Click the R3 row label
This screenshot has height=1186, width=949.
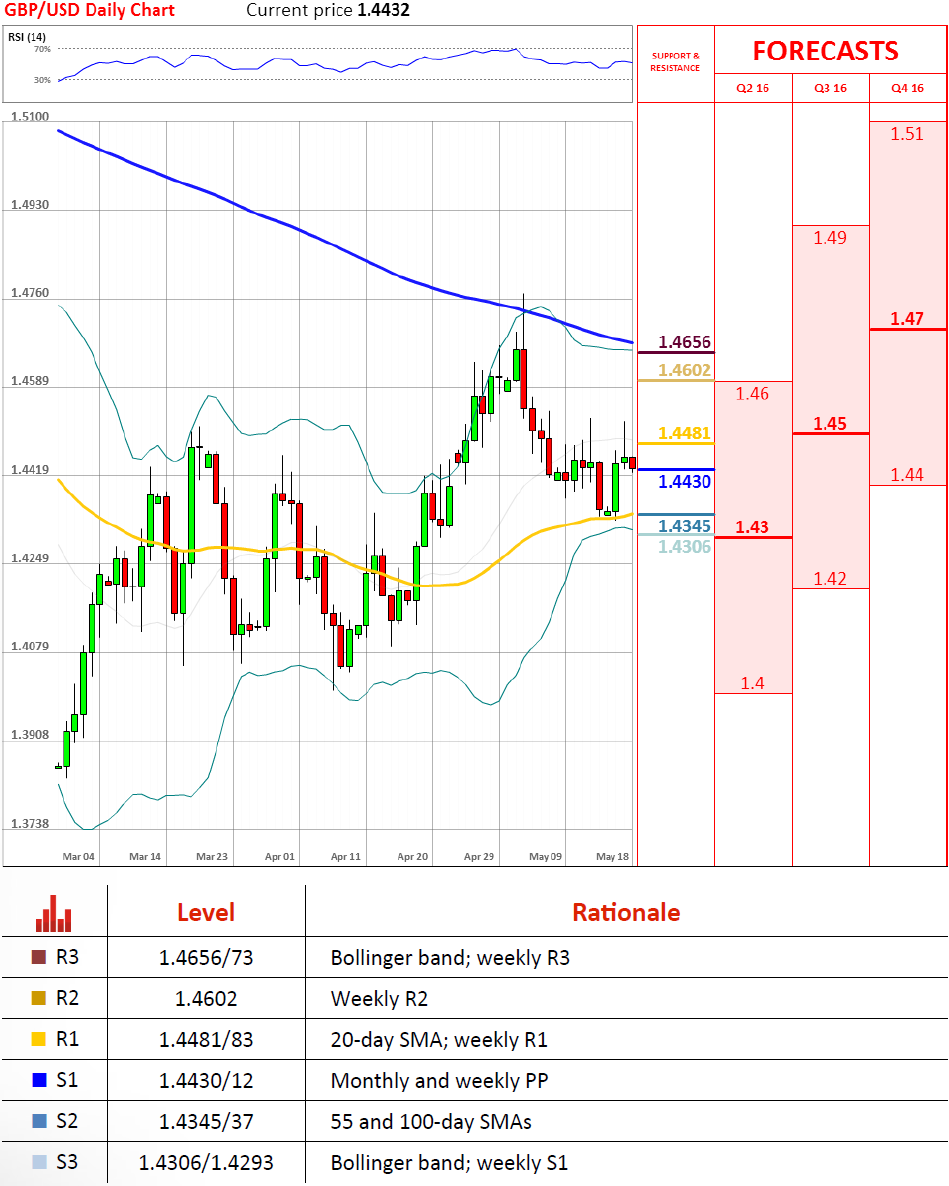tap(67, 957)
